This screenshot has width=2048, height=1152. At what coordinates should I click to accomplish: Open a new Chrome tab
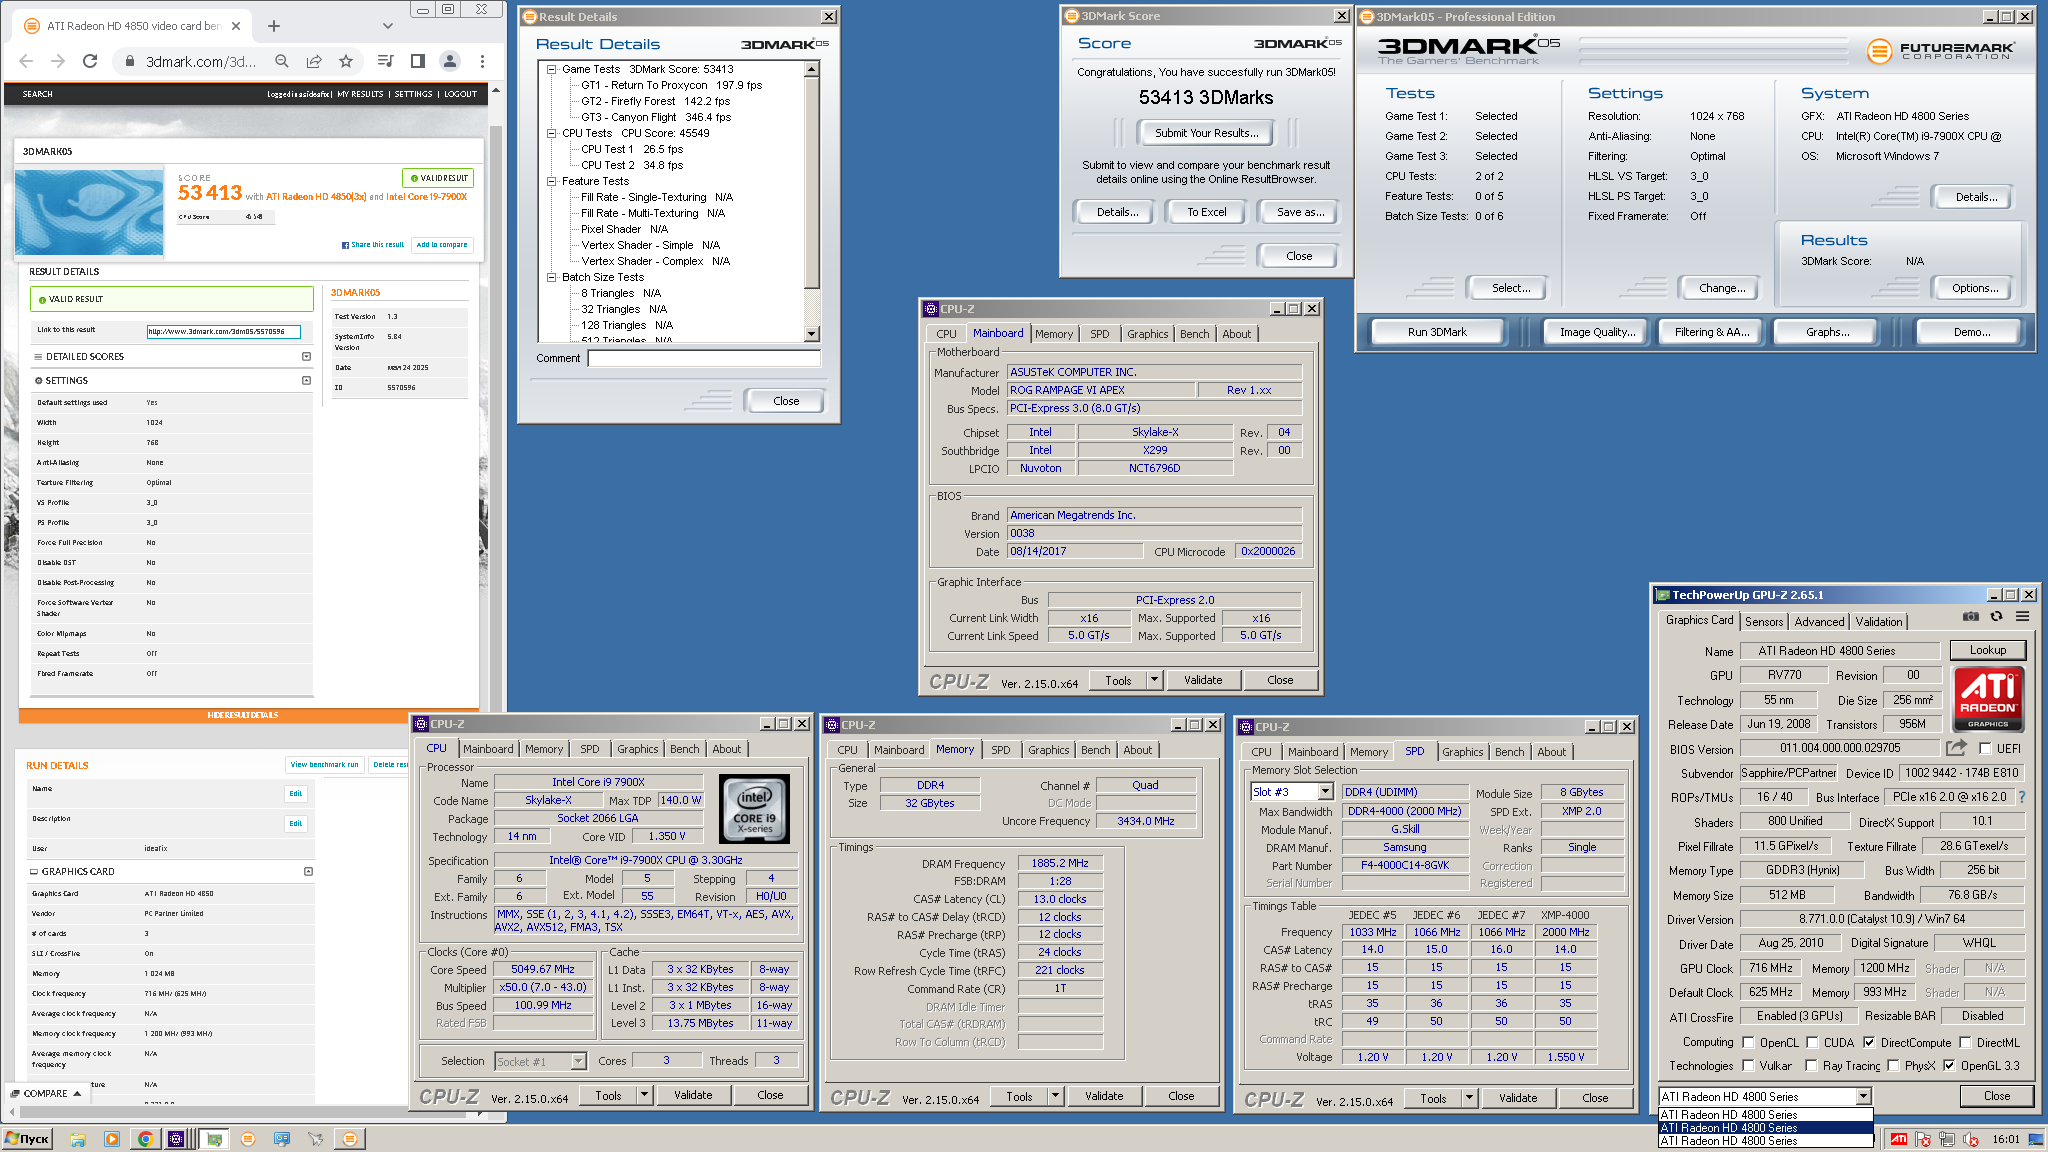pyautogui.click(x=274, y=26)
